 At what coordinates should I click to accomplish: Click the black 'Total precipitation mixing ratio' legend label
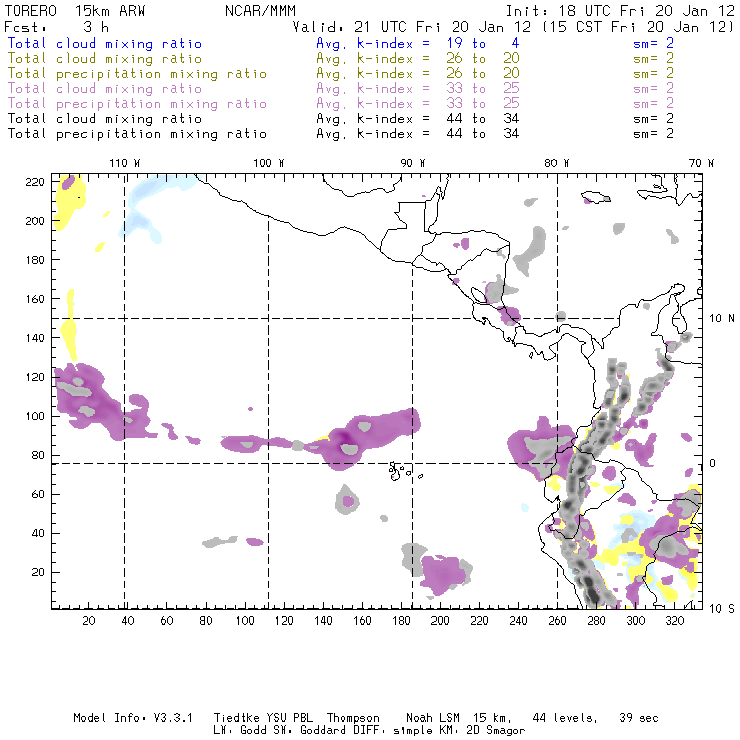pos(137,134)
